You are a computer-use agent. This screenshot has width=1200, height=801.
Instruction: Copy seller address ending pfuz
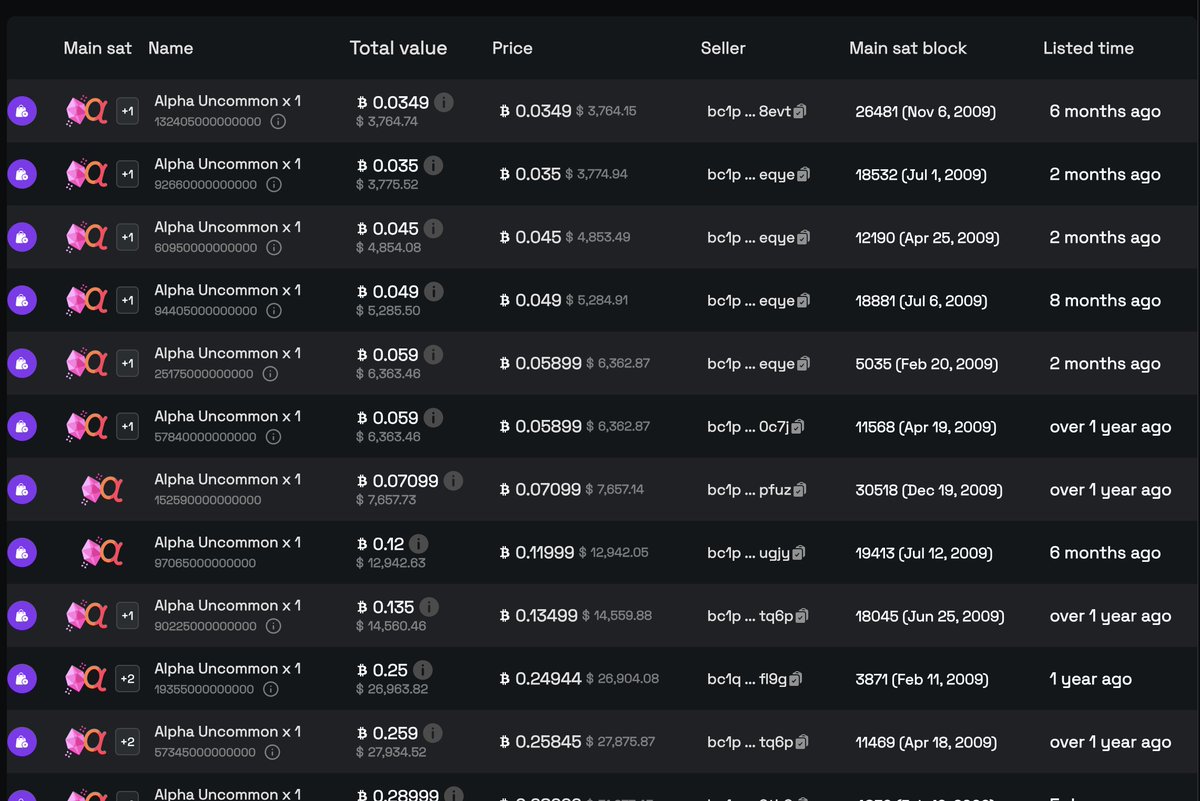(800, 490)
